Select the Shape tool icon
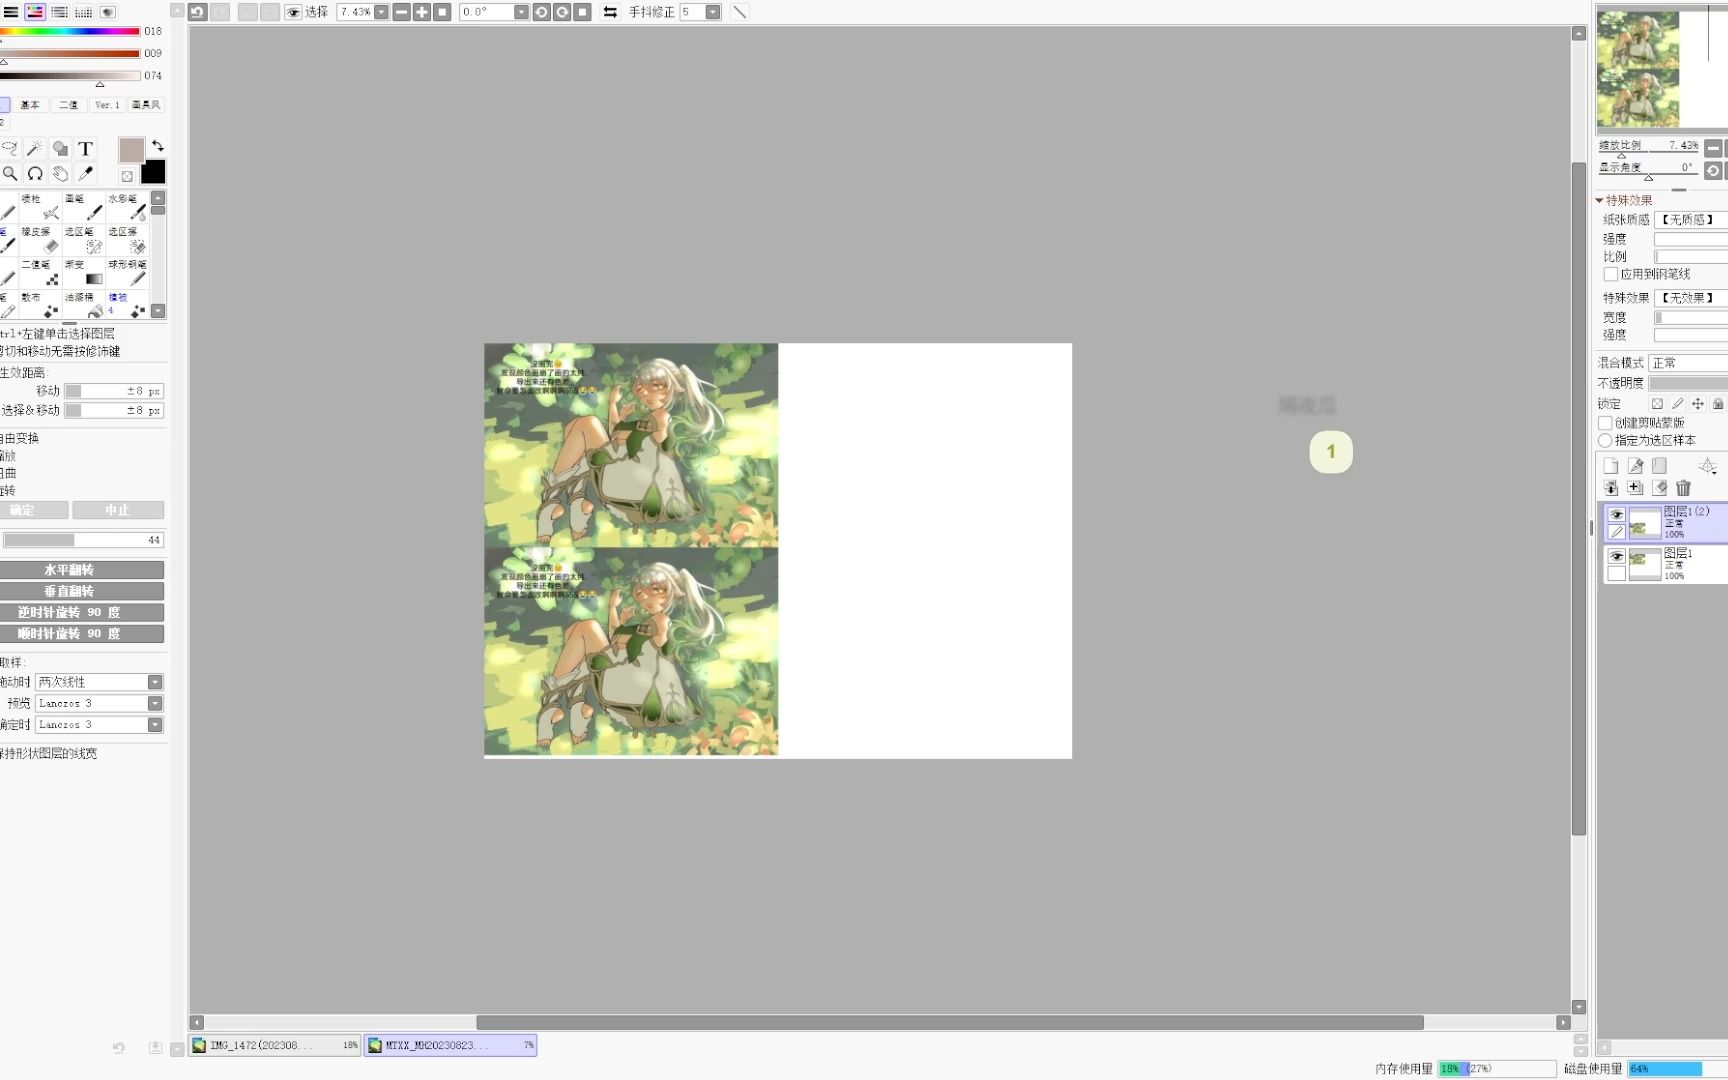This screenshot has height=1080, width=1728. tap(60, 149)
